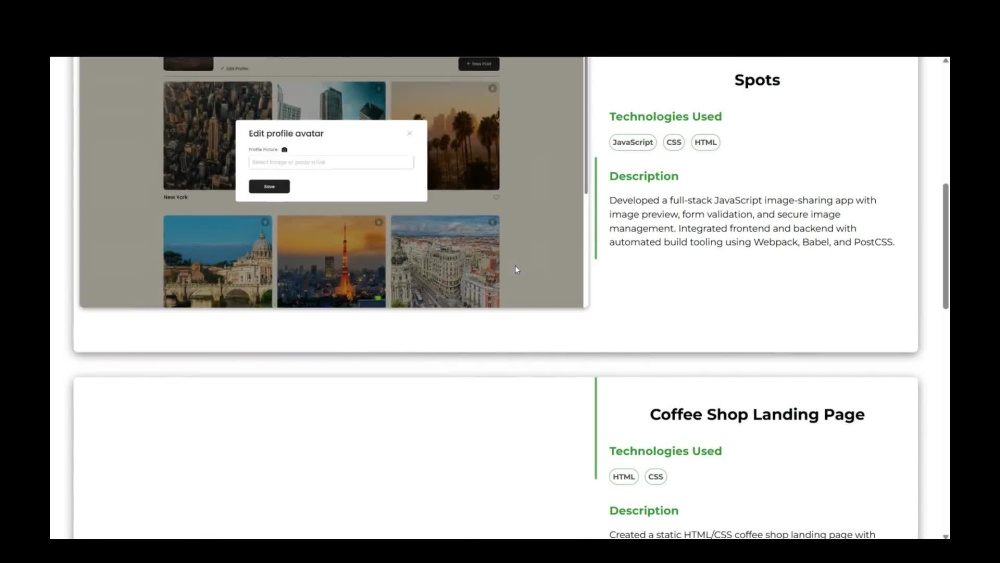The width and height of the screenshot is (1000, 563).
Task: Click the Spots preview inner scrollbar thumb
Action: [585, 126]
